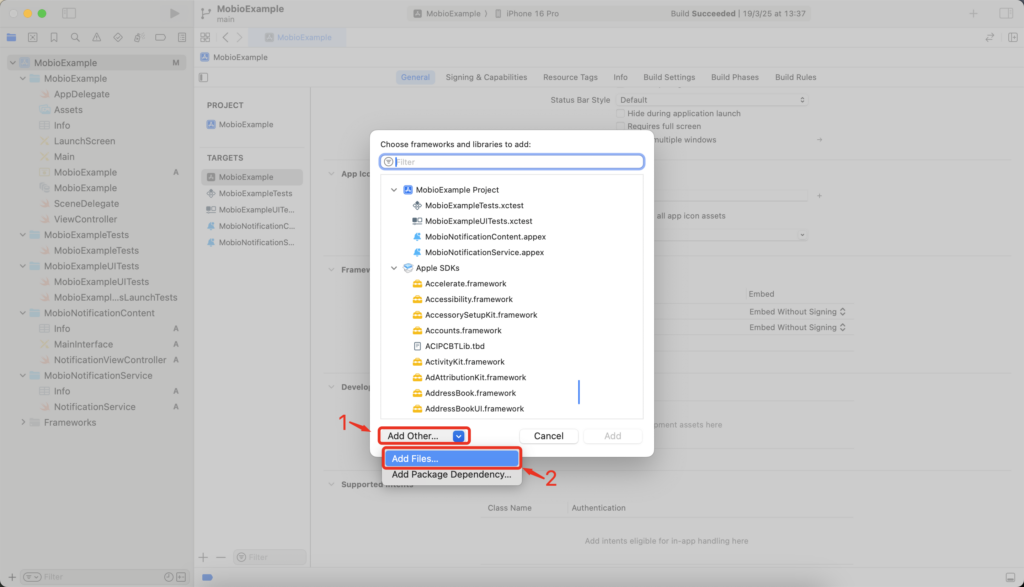1024x587 pixels.
Task: Enable Hide during application launch checkbox
Action: pos(621,113)
